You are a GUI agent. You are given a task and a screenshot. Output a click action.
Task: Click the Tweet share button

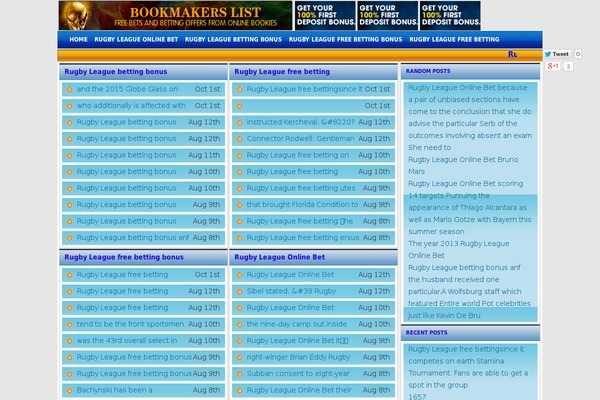[x=557, y=54]
